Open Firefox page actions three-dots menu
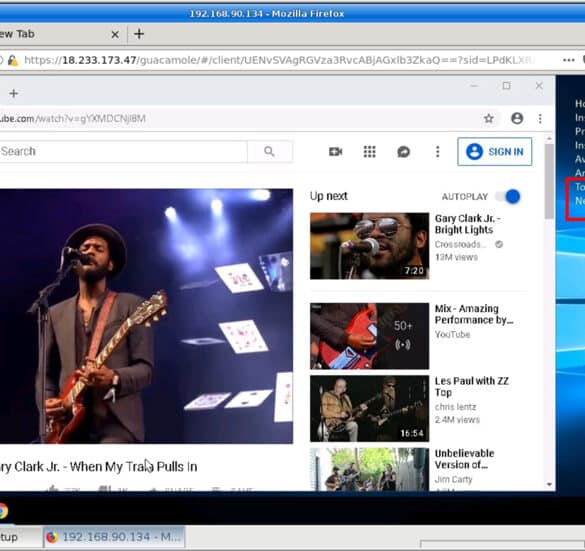This screenshot has height=551, width=585. (x=569, y=60)
